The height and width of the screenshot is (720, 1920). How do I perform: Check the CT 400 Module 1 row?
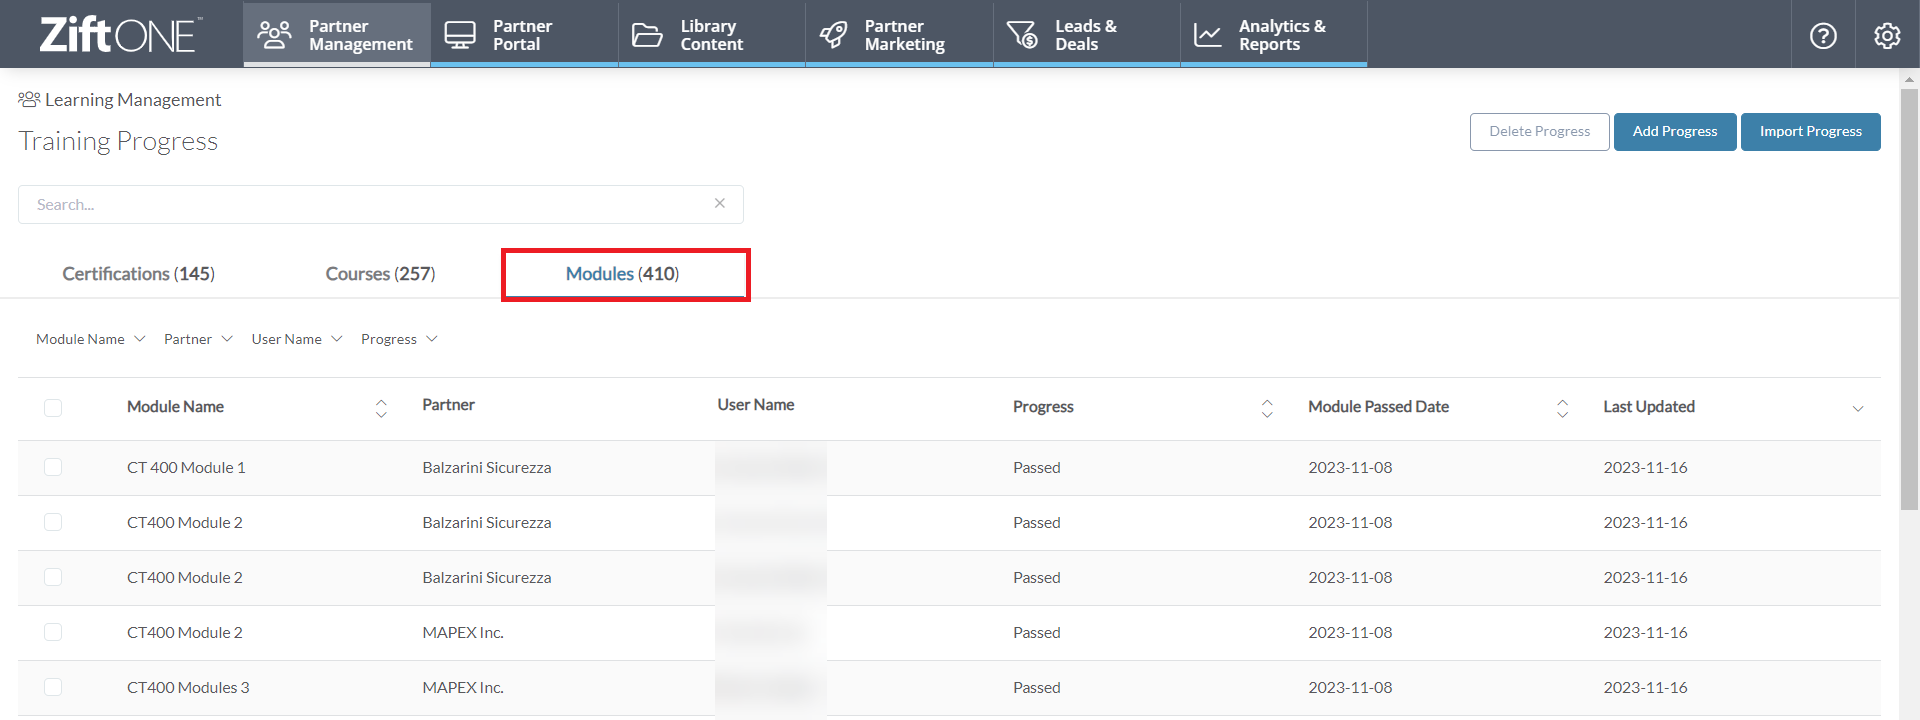point(53,467)
